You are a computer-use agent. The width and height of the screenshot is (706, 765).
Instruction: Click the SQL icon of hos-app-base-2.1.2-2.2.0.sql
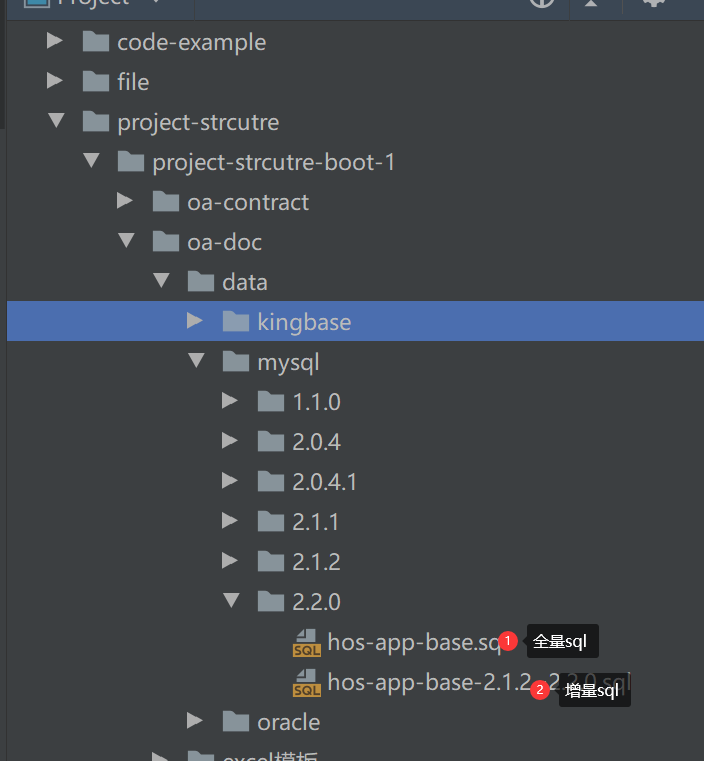click(306, 683)
